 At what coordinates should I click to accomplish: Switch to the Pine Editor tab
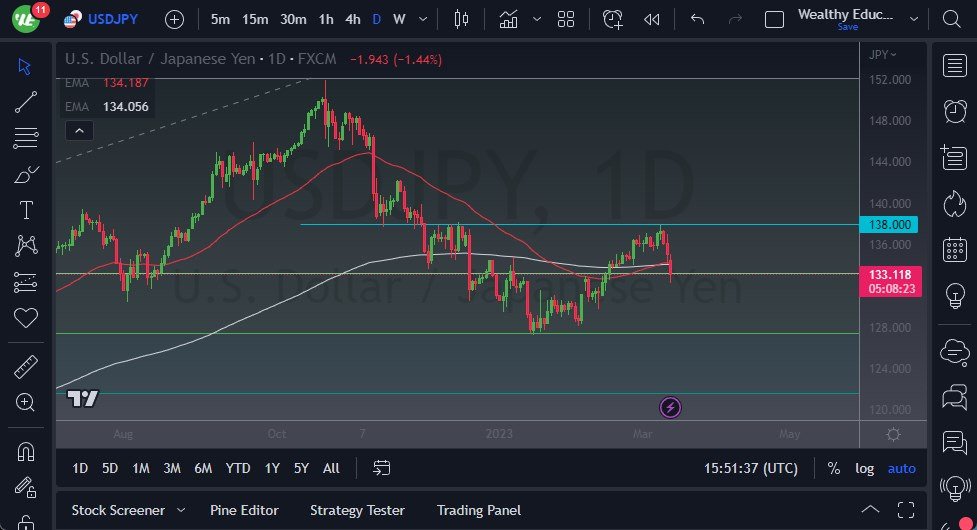click(x=244, y=510)
